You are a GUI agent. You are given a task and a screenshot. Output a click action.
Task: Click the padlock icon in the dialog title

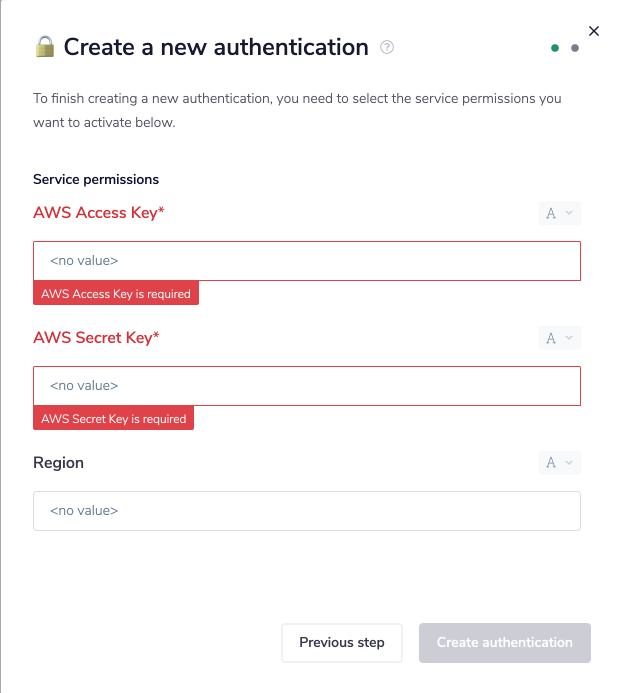click(x=45, y=46)
